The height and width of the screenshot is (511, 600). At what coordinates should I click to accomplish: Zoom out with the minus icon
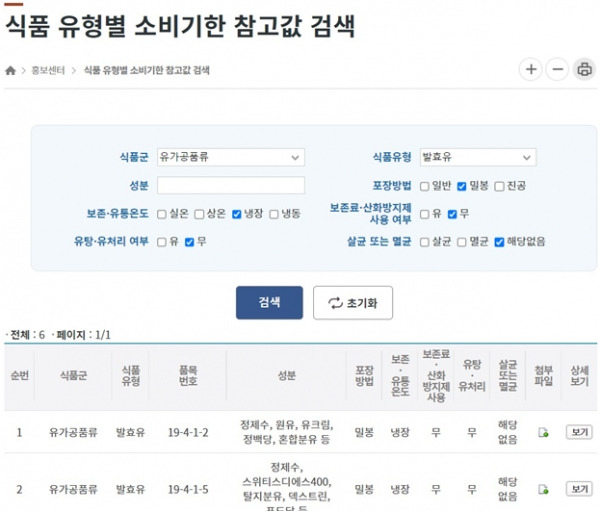point(557,70)
